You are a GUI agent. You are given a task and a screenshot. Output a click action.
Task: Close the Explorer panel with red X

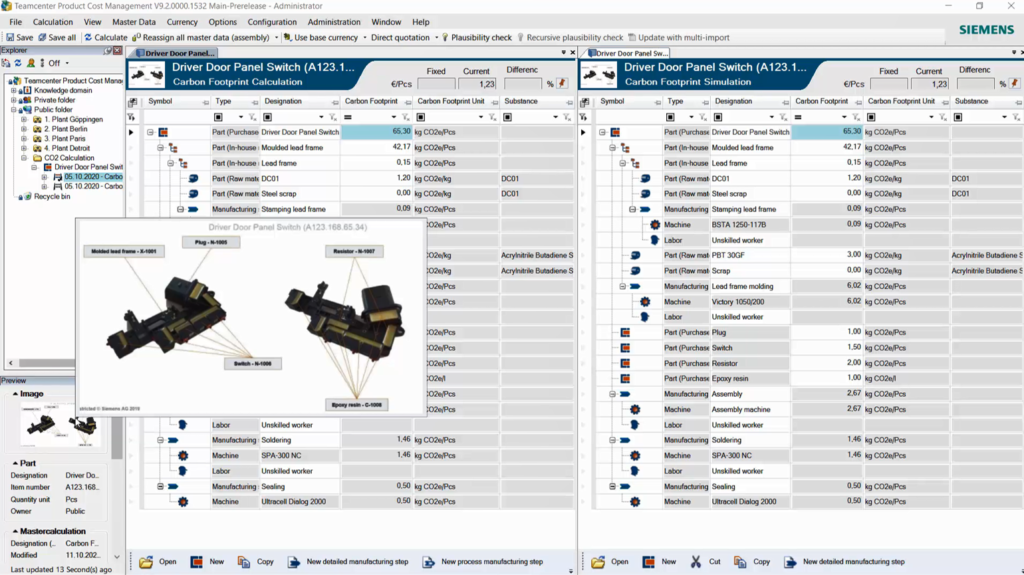click(118, 50)
